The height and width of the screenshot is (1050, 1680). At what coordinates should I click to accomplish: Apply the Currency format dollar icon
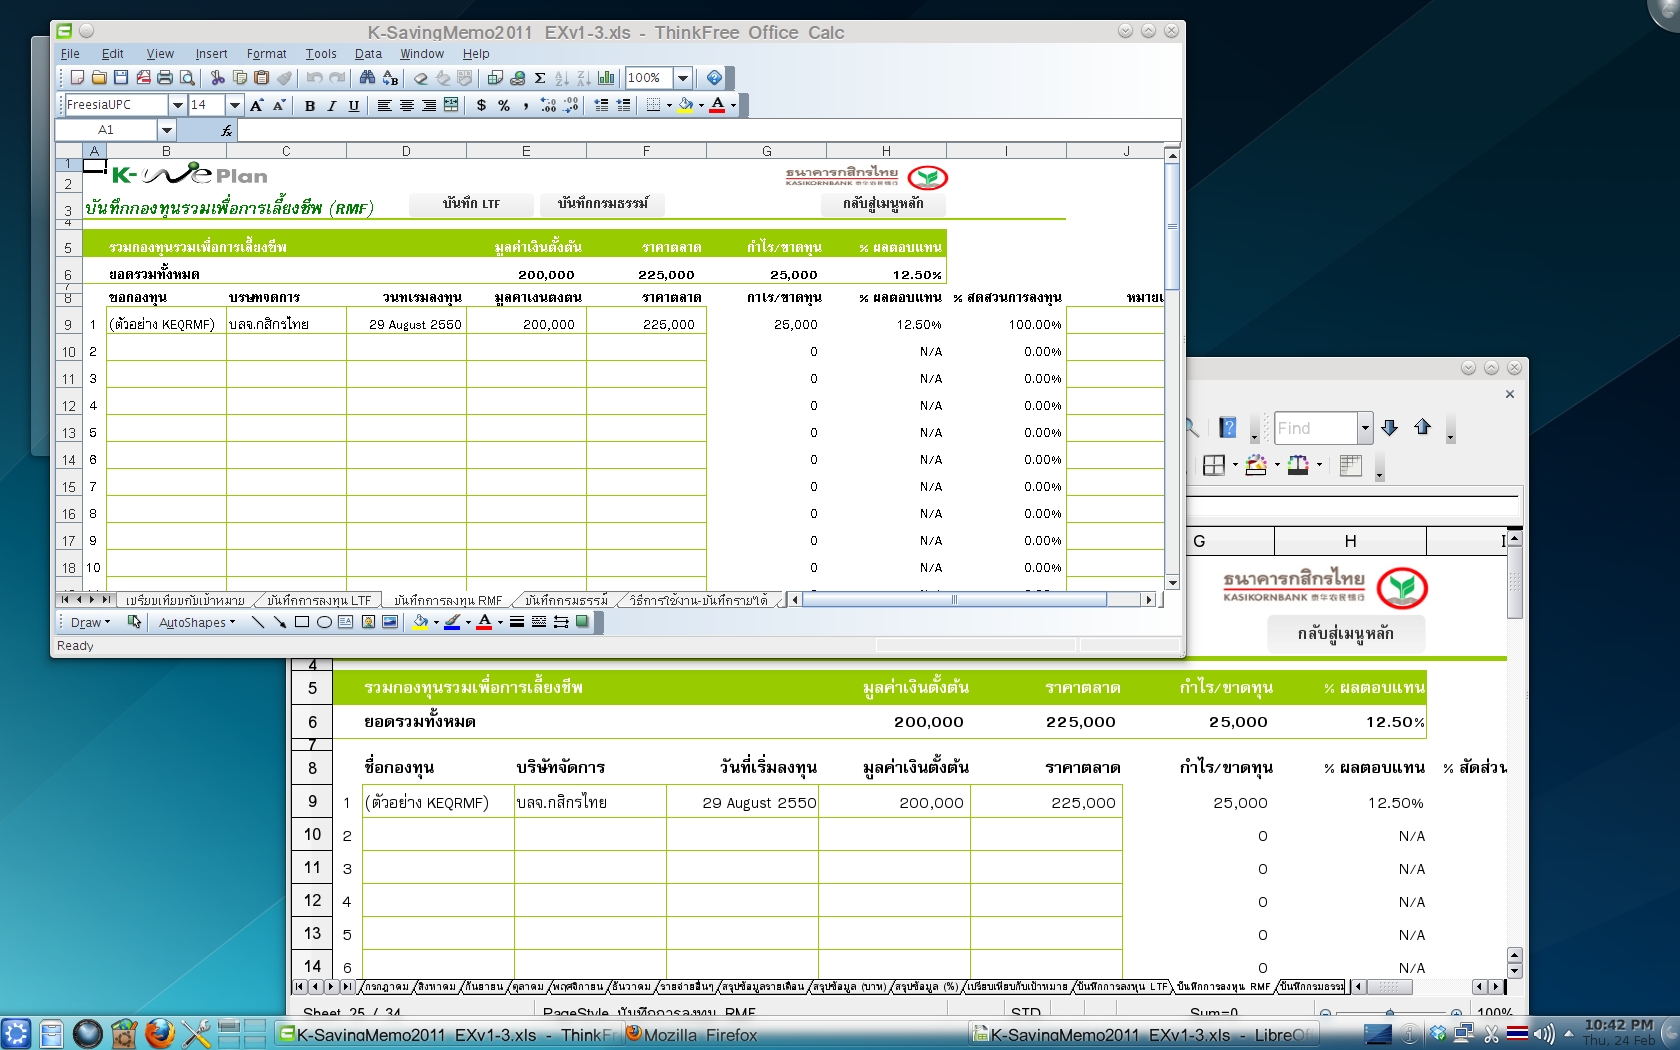point(481,105)
